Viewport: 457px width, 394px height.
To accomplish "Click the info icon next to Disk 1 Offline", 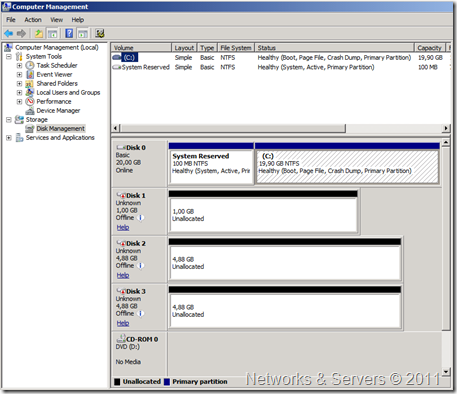I will tap(141, 218).
